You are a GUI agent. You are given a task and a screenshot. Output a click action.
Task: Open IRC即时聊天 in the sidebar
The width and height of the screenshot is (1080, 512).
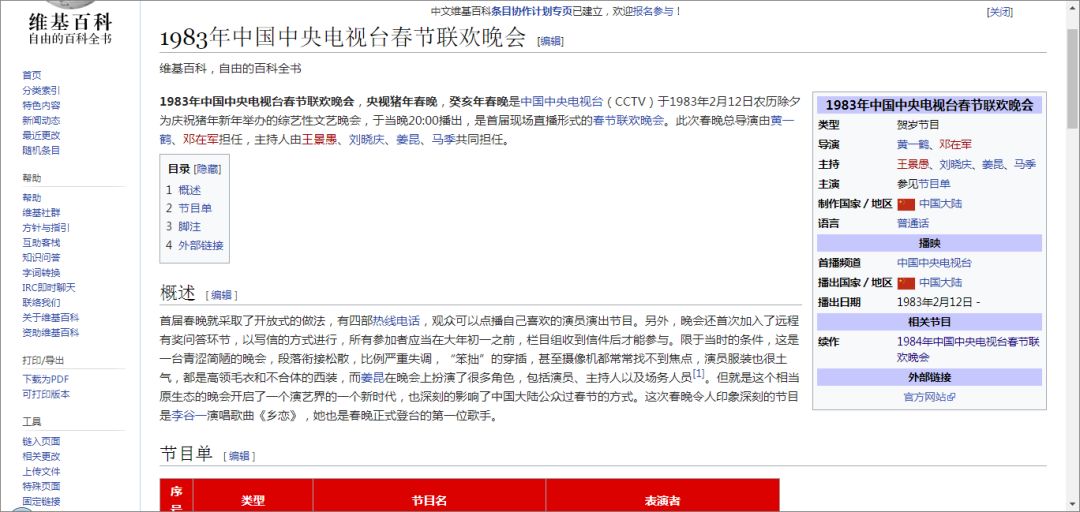click(49, 287)
